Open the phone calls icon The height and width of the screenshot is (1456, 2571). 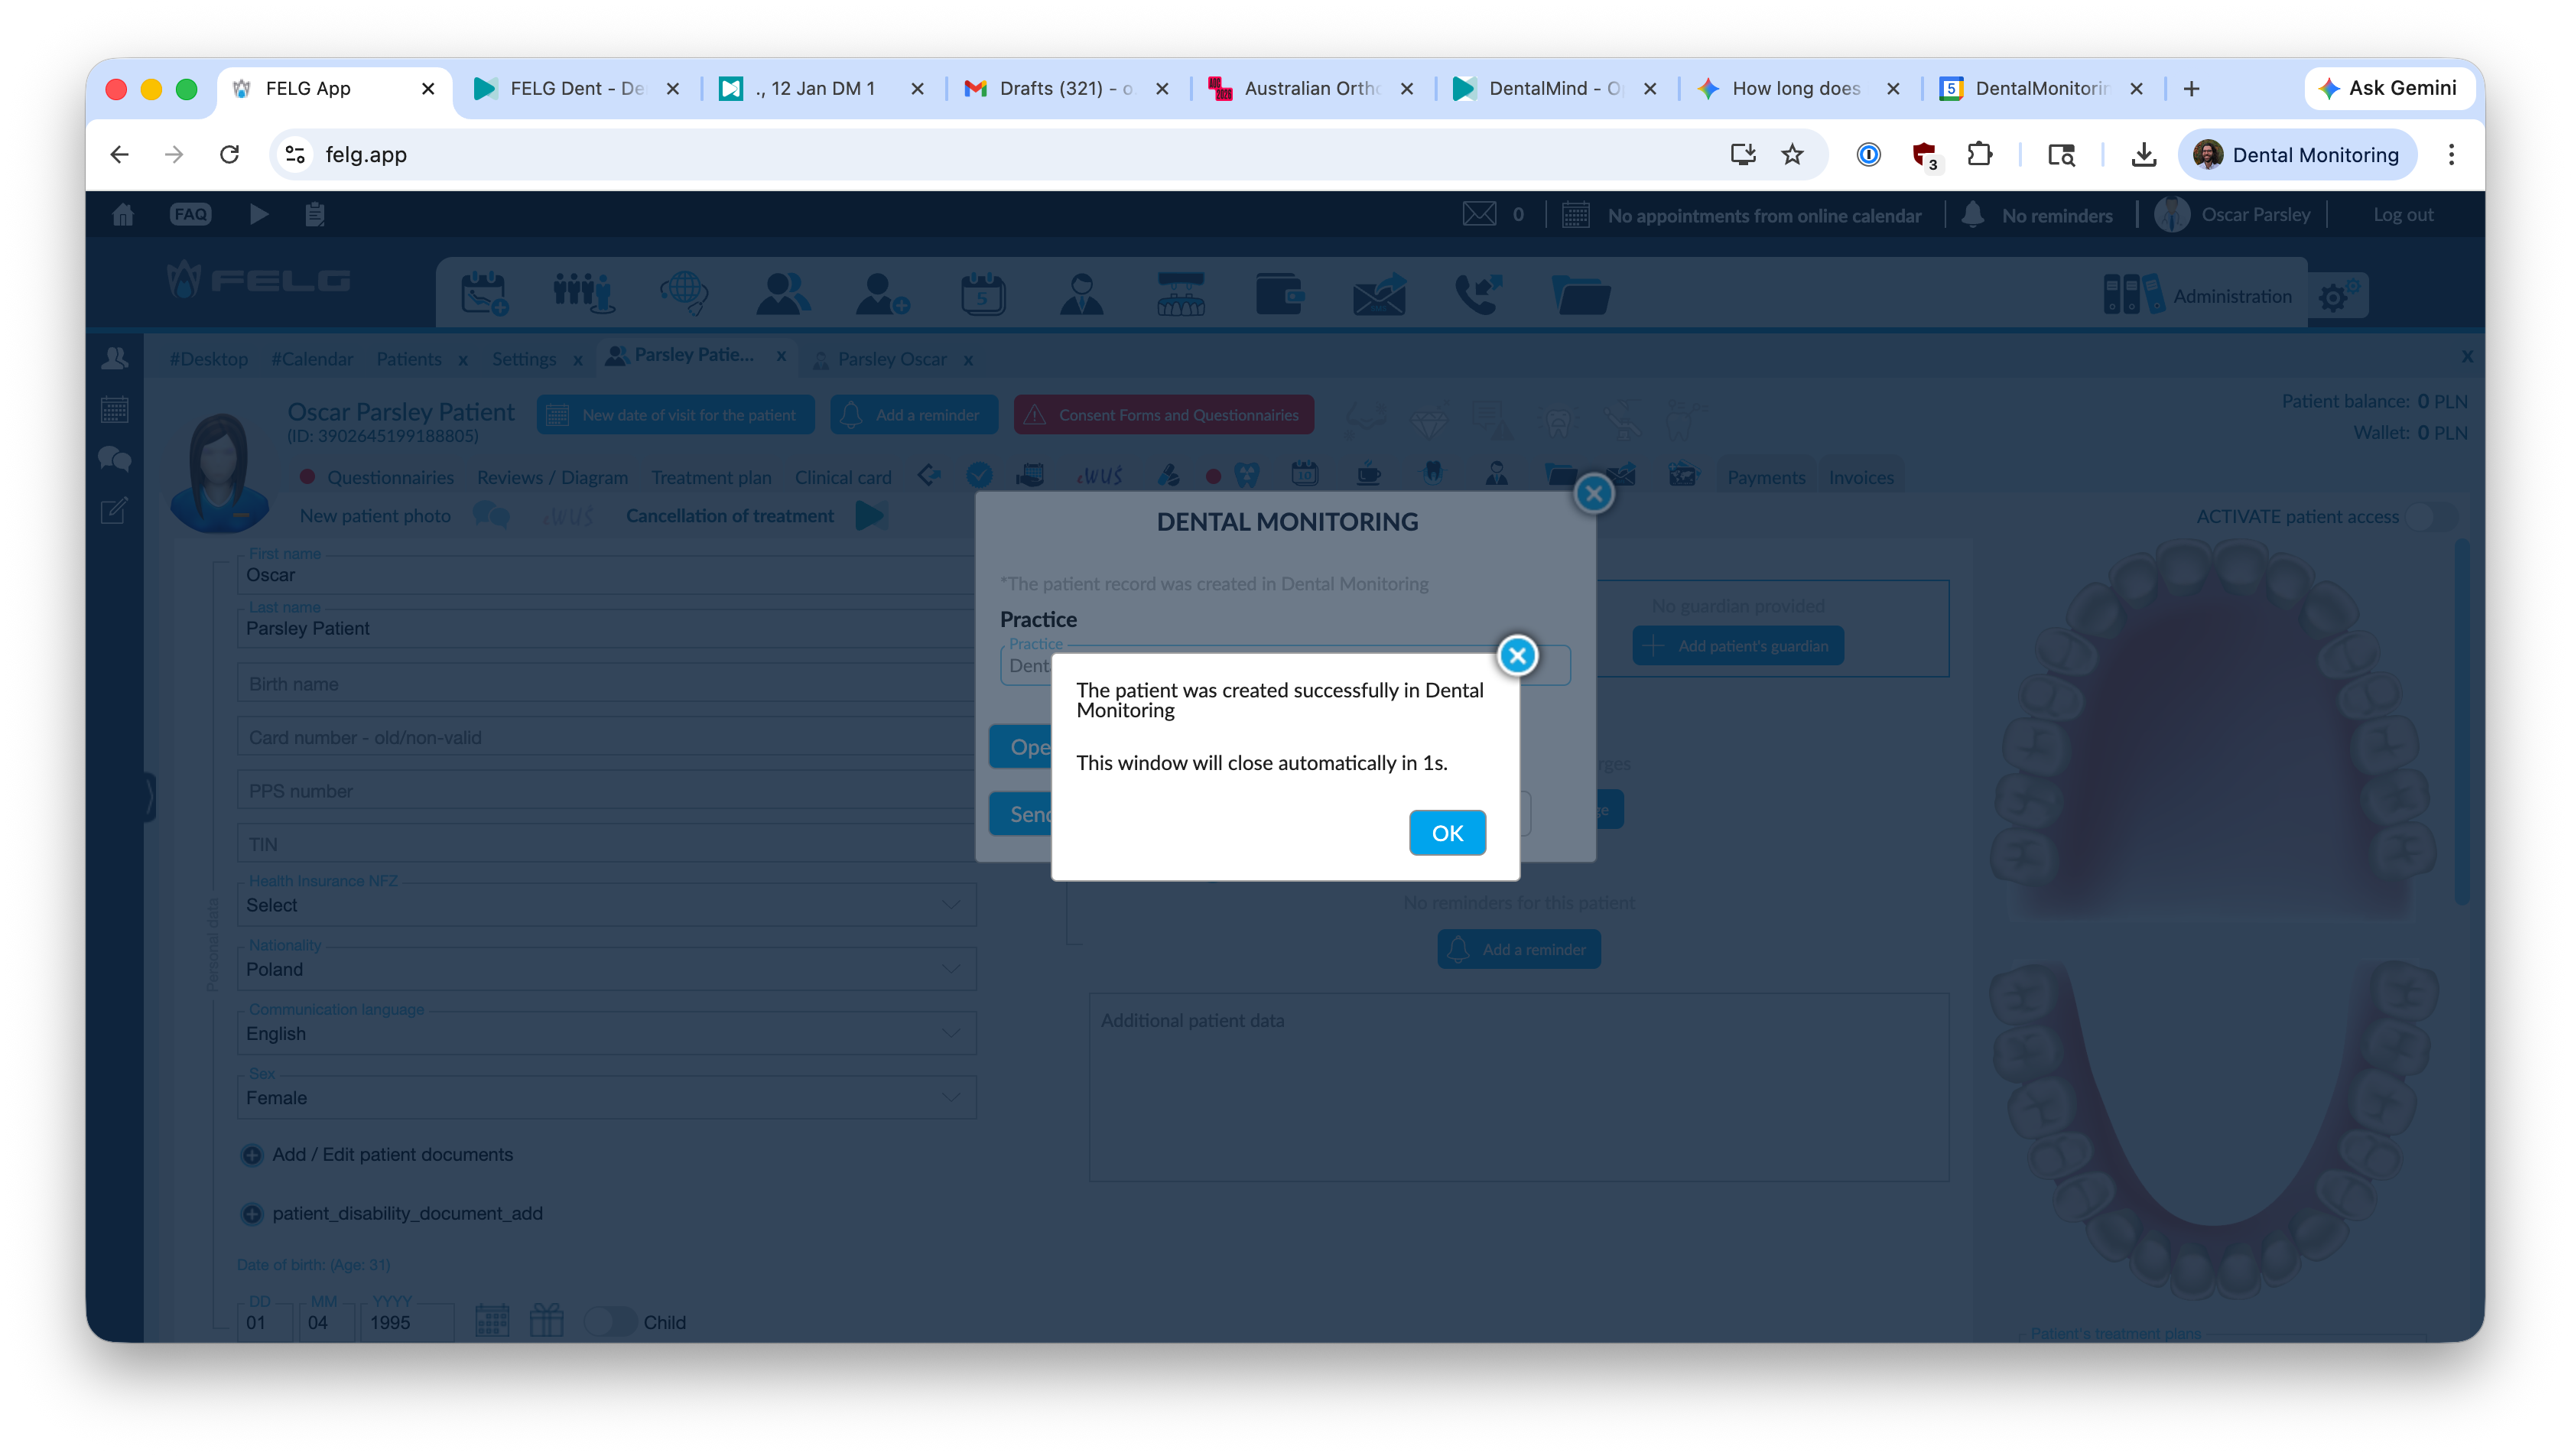pos(1478,294)
